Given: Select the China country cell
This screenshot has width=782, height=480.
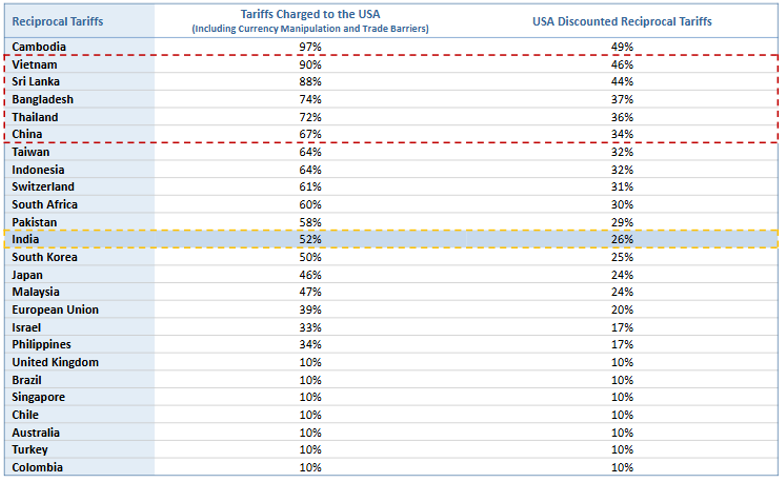Looking at the screenshot, I should tap(29, 135).
